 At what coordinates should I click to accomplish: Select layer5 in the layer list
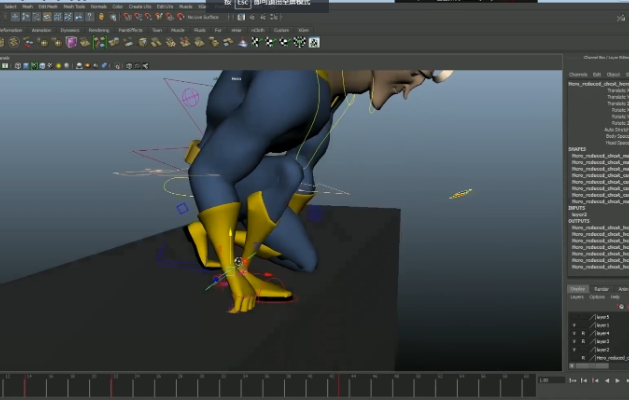coord(603,317)
